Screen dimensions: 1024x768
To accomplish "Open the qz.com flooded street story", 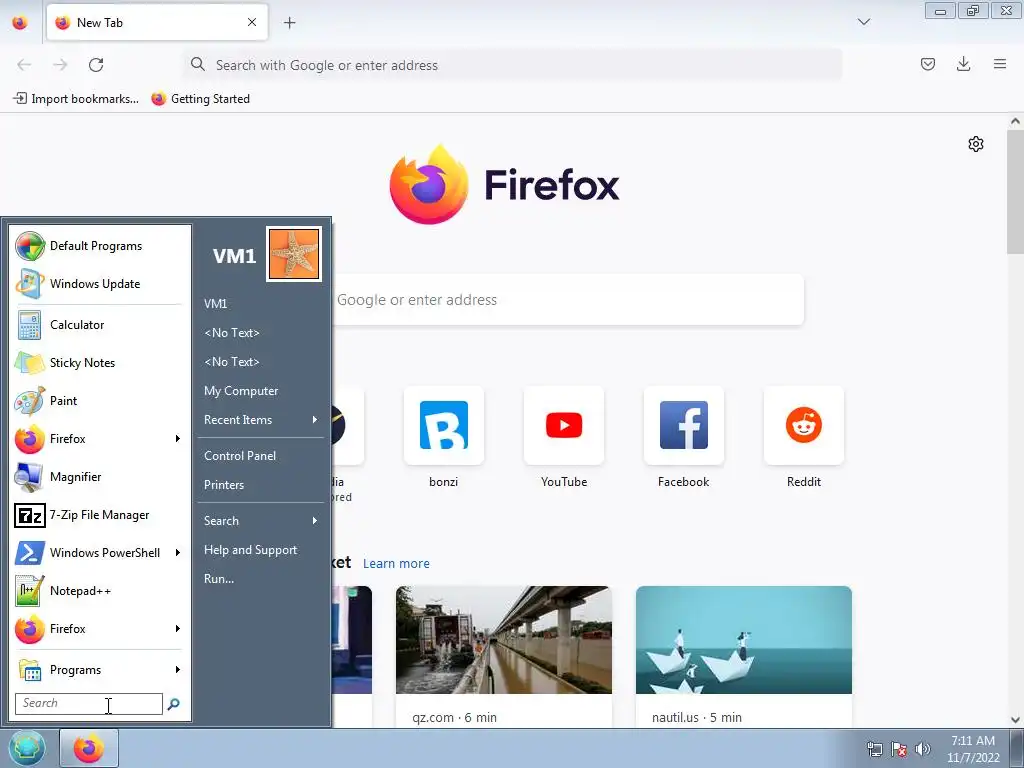I will [x=504, y=656].
